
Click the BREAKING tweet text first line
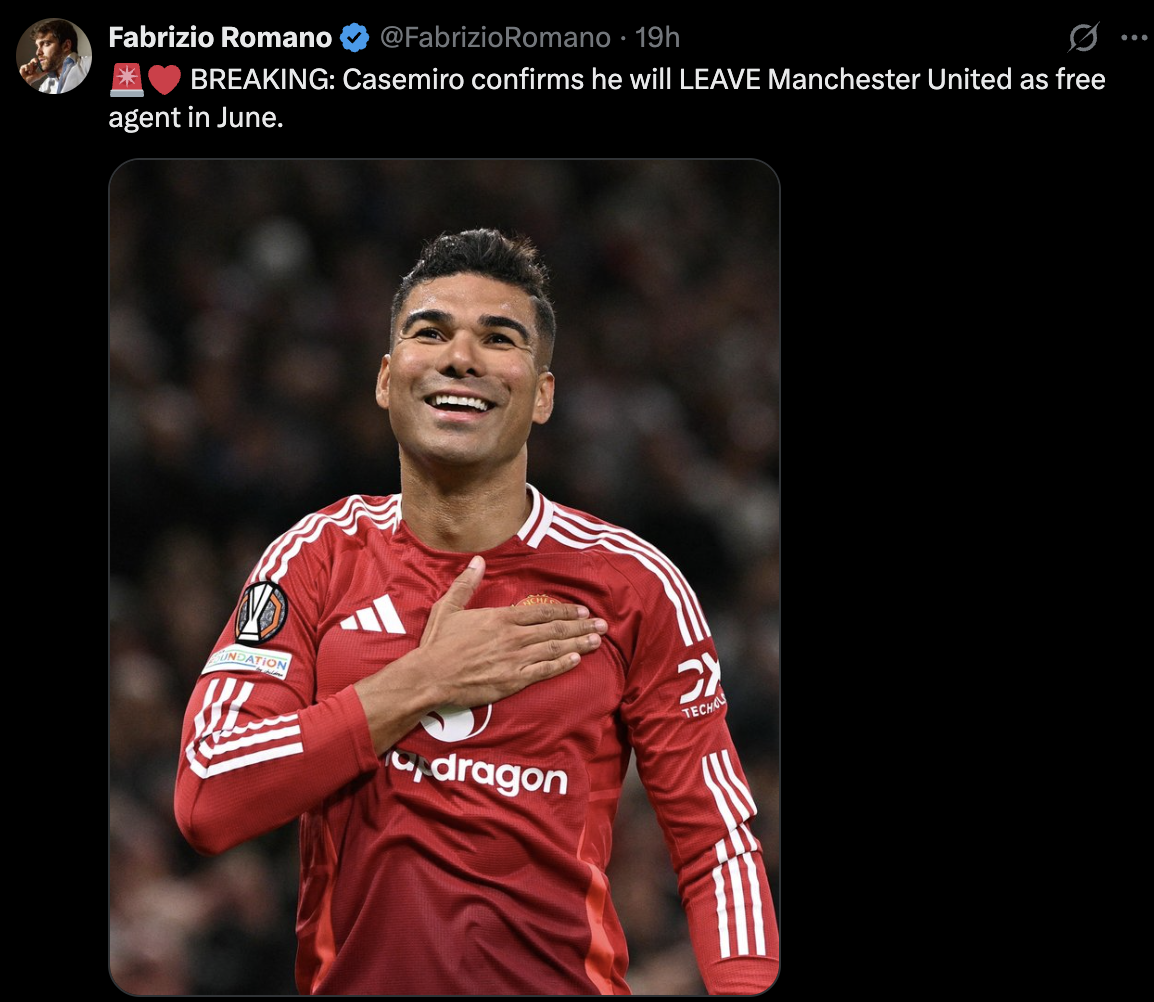648,80
